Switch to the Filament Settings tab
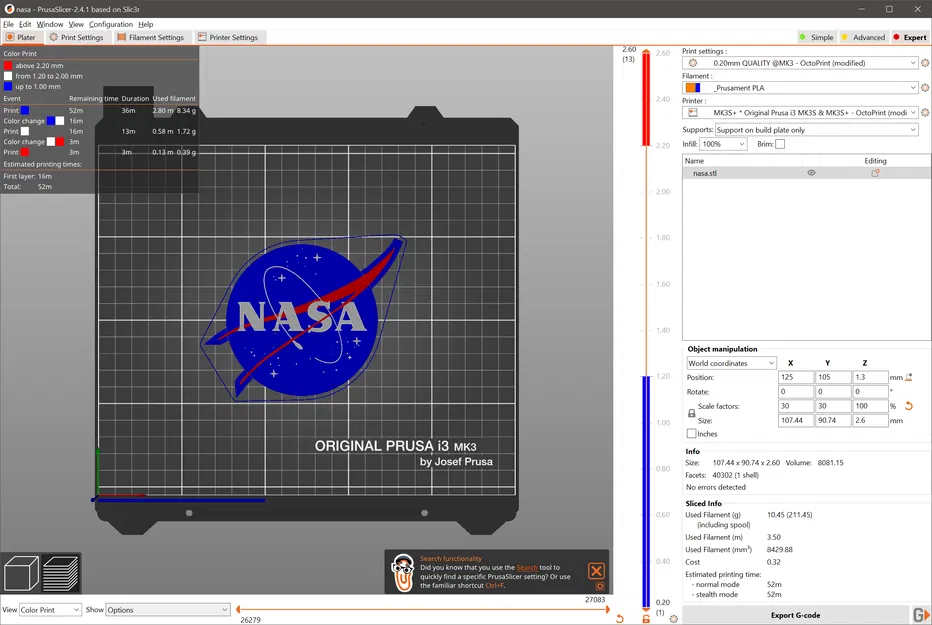932x625 pixels. [x=151, y=37]
